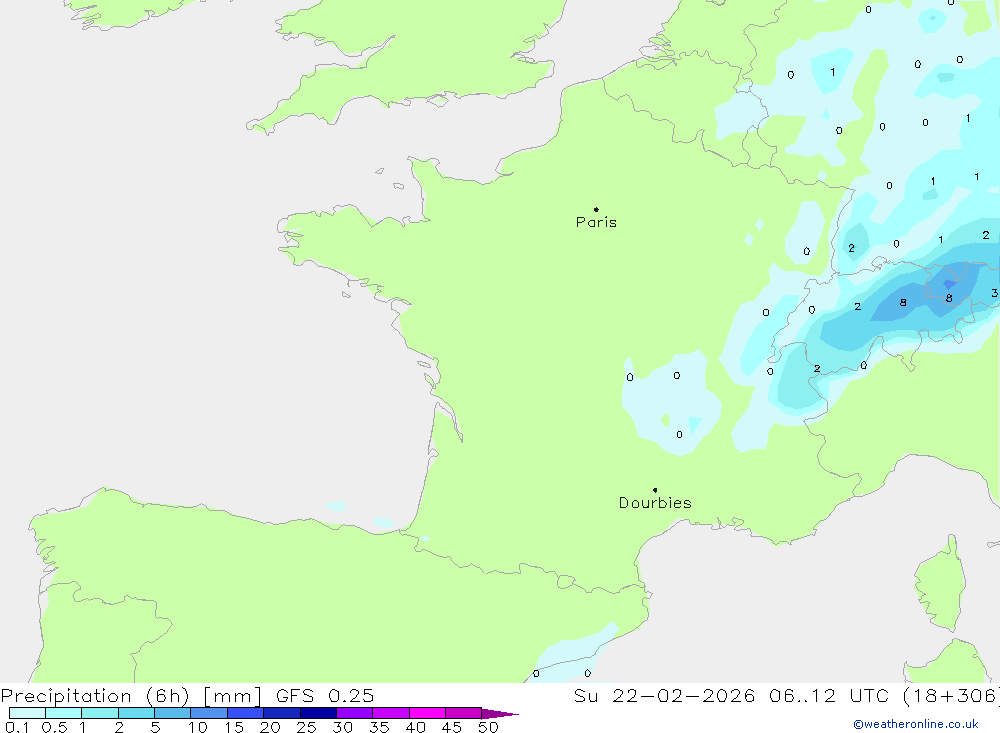This screenshot has width=1000, height=733.
Task: Click the precipitation value 3 on map
Action: [x=994, y=293]
